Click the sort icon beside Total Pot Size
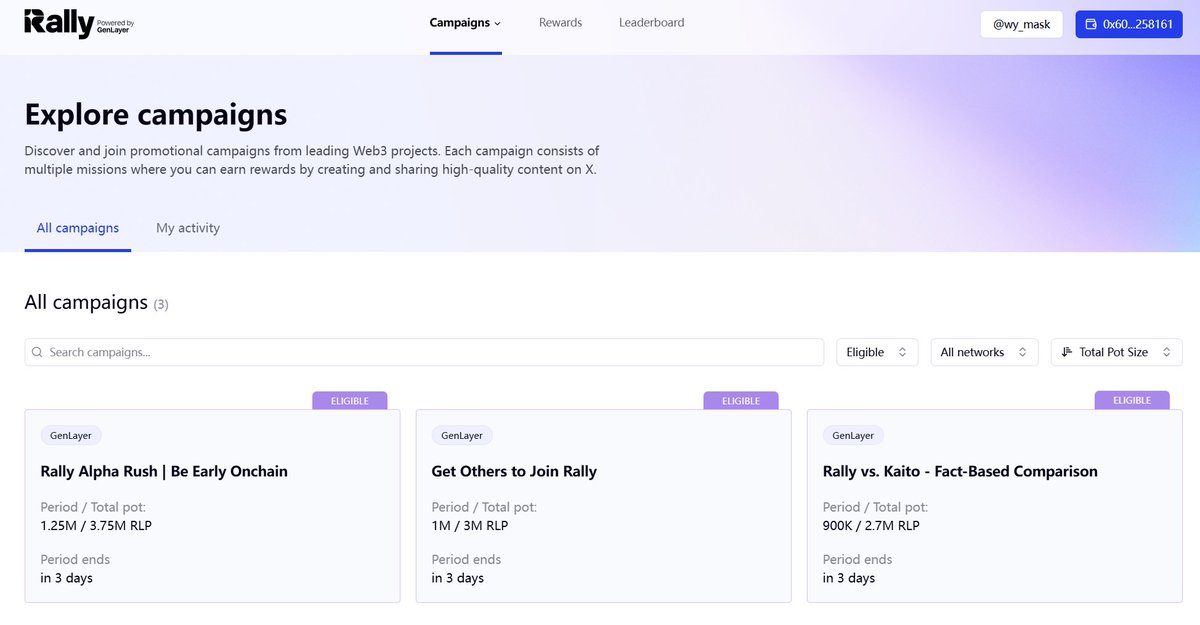This screenshot has width=1200, height=625. tap(1067, 352)
